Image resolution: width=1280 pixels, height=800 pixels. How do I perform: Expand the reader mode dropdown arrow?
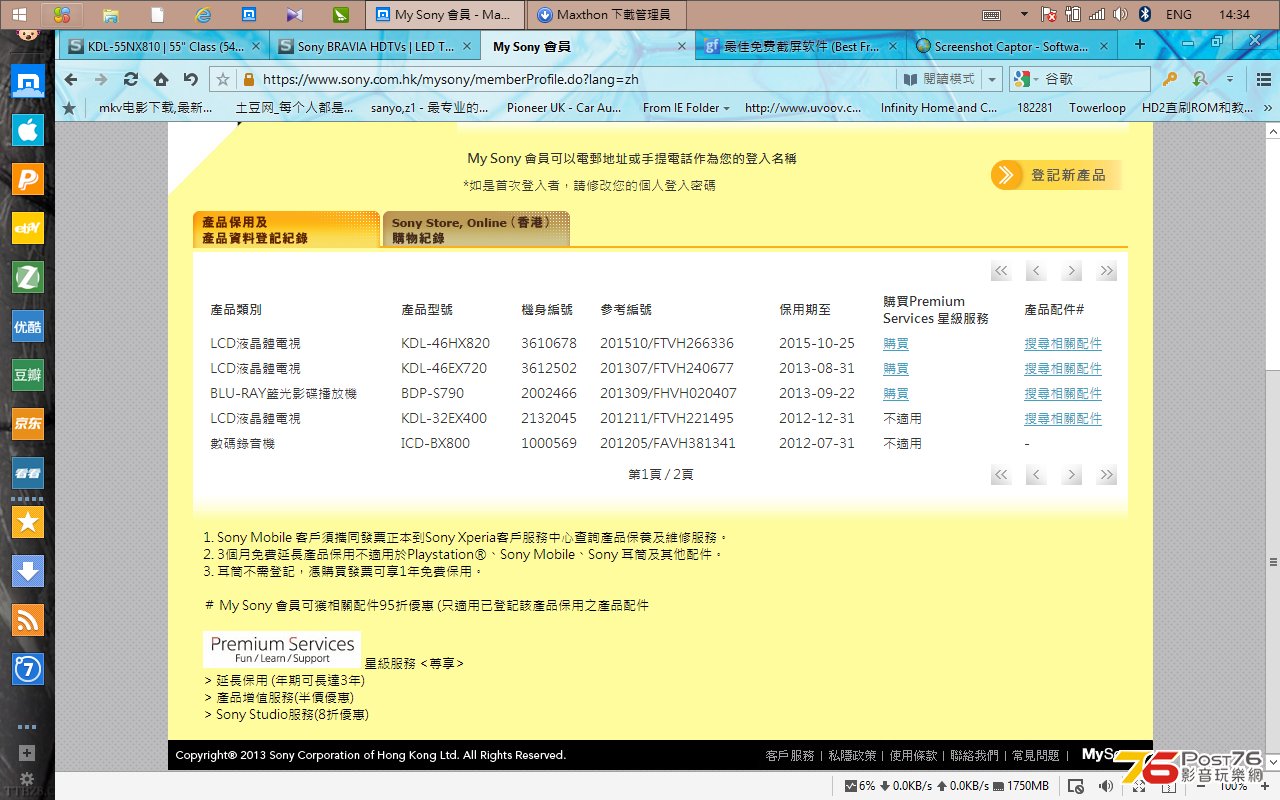pyautogui.click(x=992, y=79)
